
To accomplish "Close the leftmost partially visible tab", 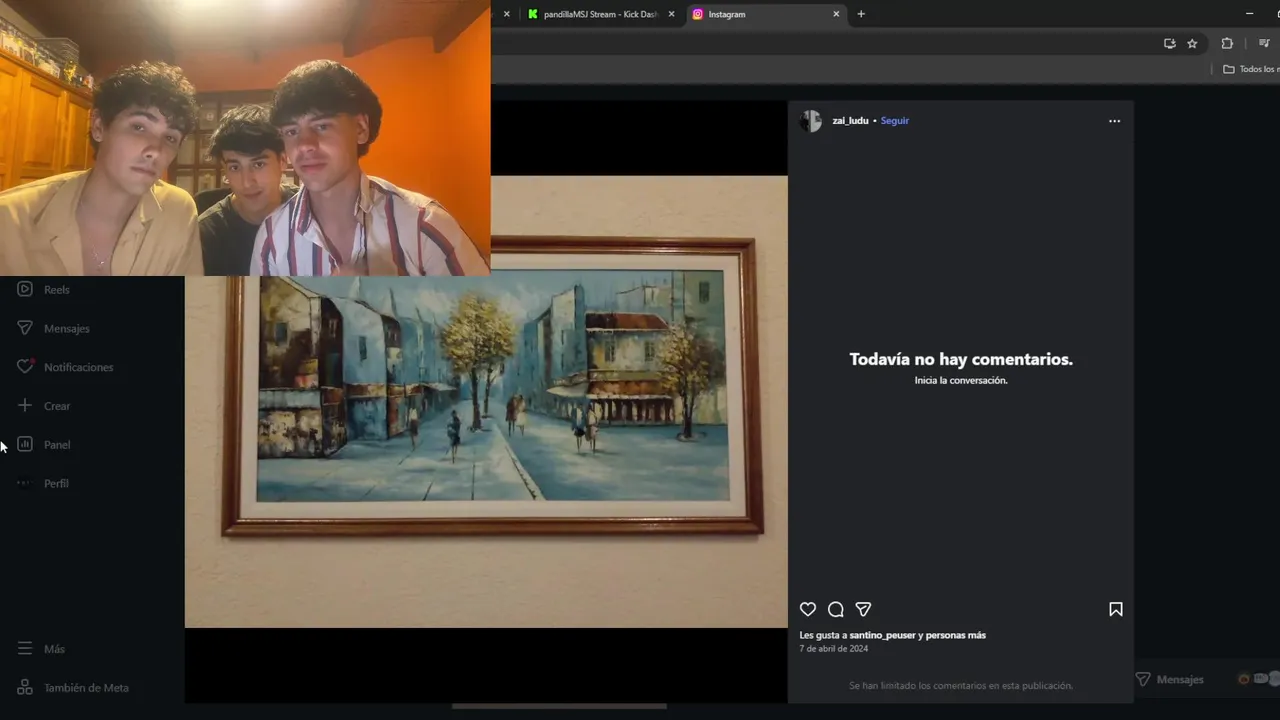I will (506, 14).
